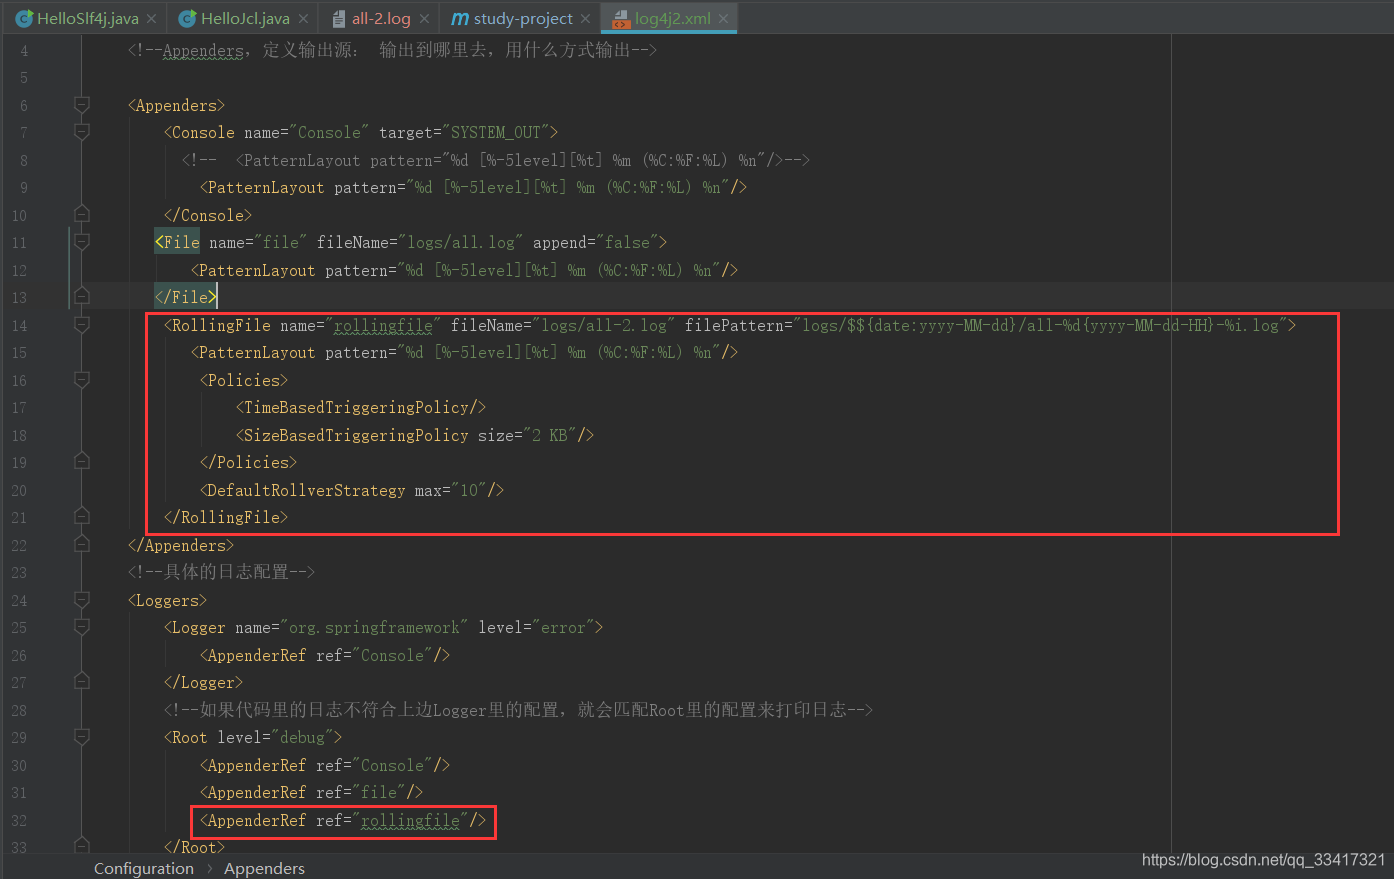
Task: Fold the closing File tag on line 13
Action: click(82, 297)
